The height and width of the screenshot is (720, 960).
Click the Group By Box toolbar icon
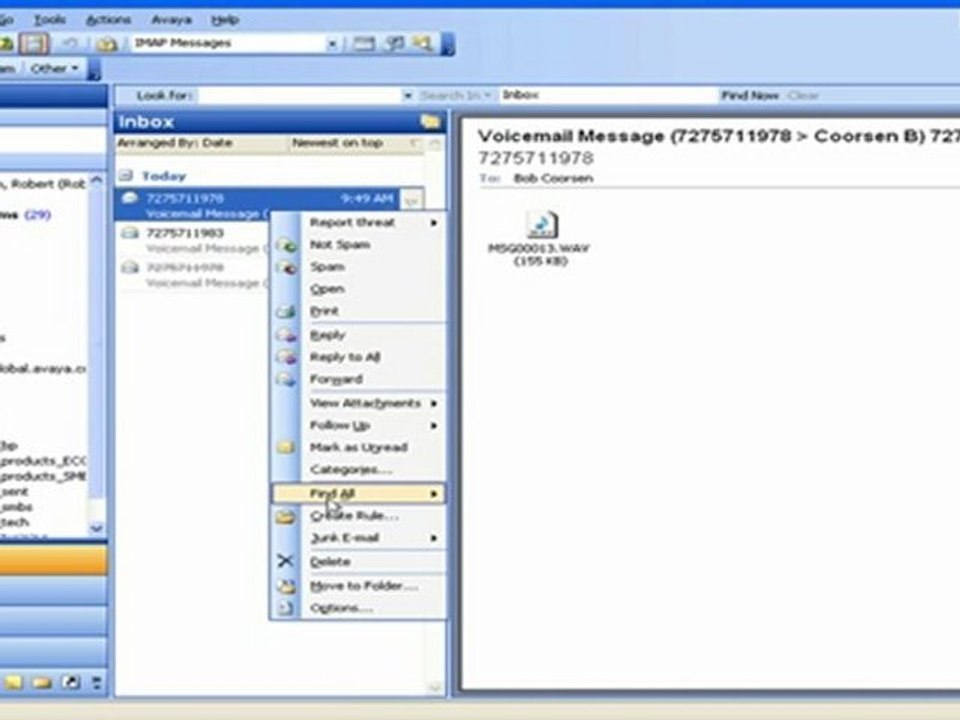[364, 43]
